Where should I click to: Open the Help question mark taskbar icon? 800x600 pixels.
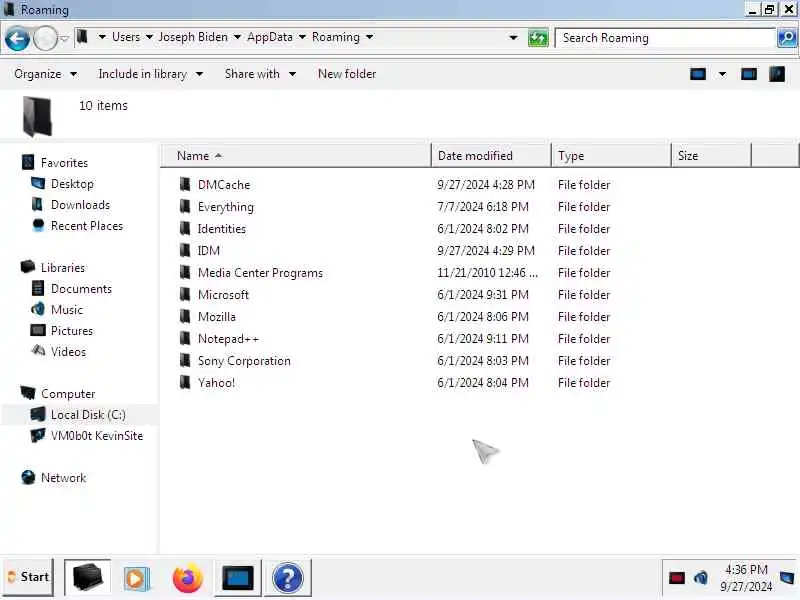[288, 578]
